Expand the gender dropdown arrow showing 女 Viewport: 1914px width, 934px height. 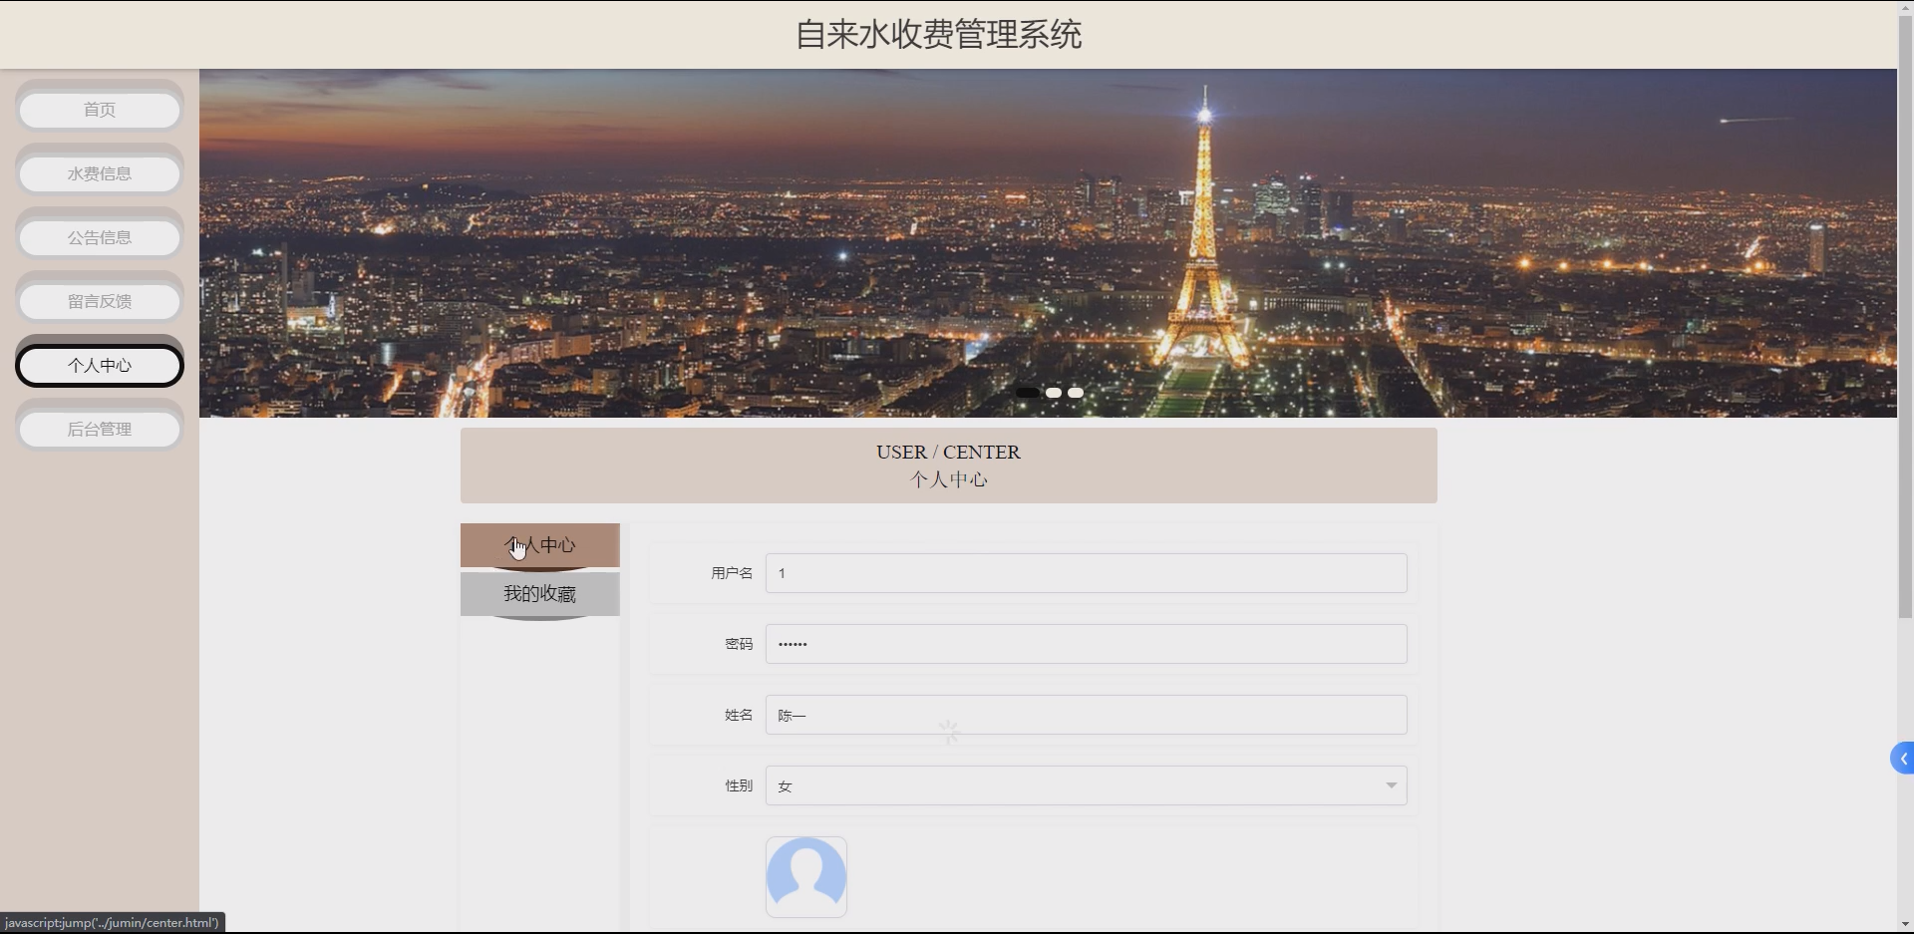point(1390,785)
